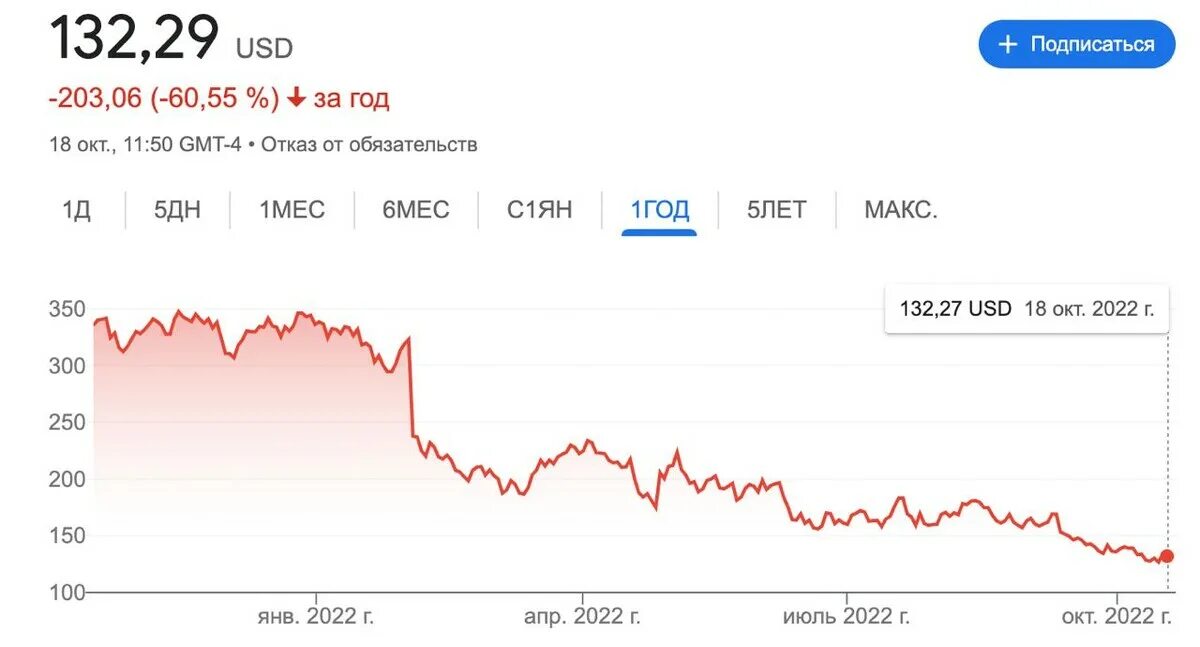
Task: Show the 1МЕС chart period
Action: pyautogui.click(x=292, y=210)
